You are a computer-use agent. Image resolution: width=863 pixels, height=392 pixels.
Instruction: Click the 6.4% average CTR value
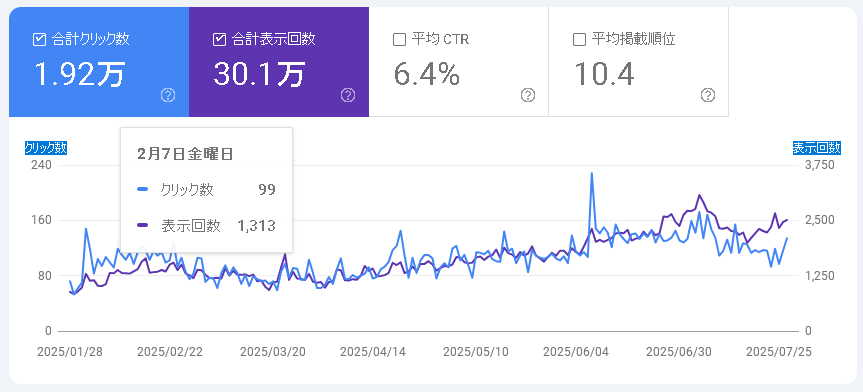coord(427,74)
